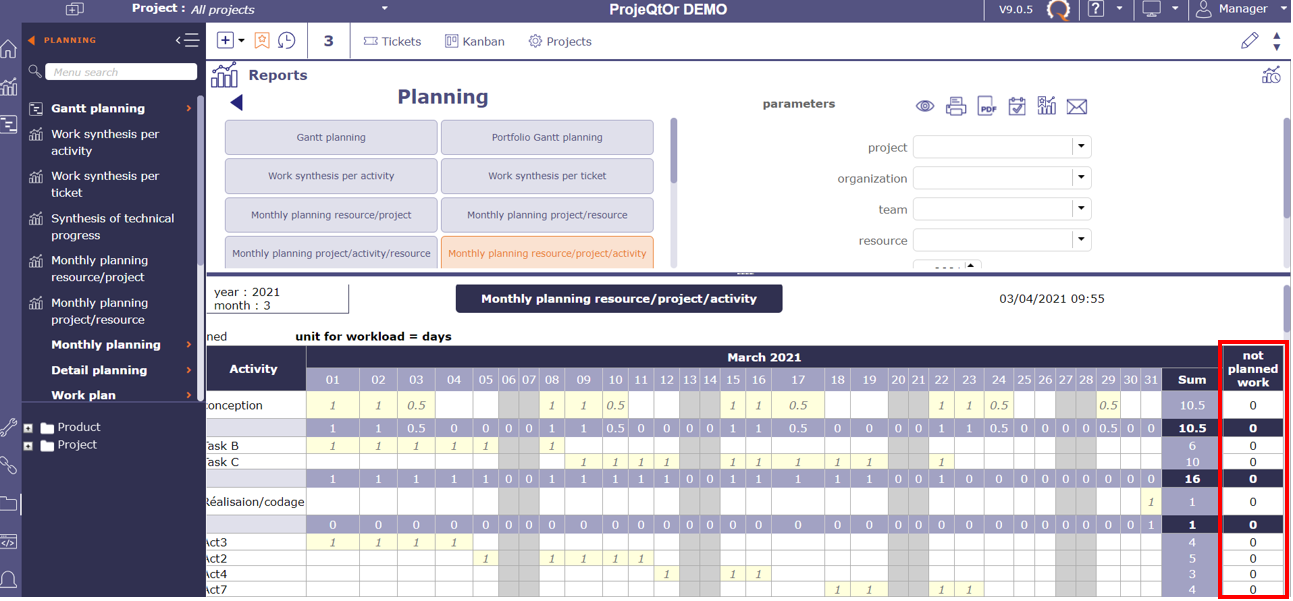Click the Portfolio Gantt planning button
Screen dimensions: 1293x601
(547, 137)
